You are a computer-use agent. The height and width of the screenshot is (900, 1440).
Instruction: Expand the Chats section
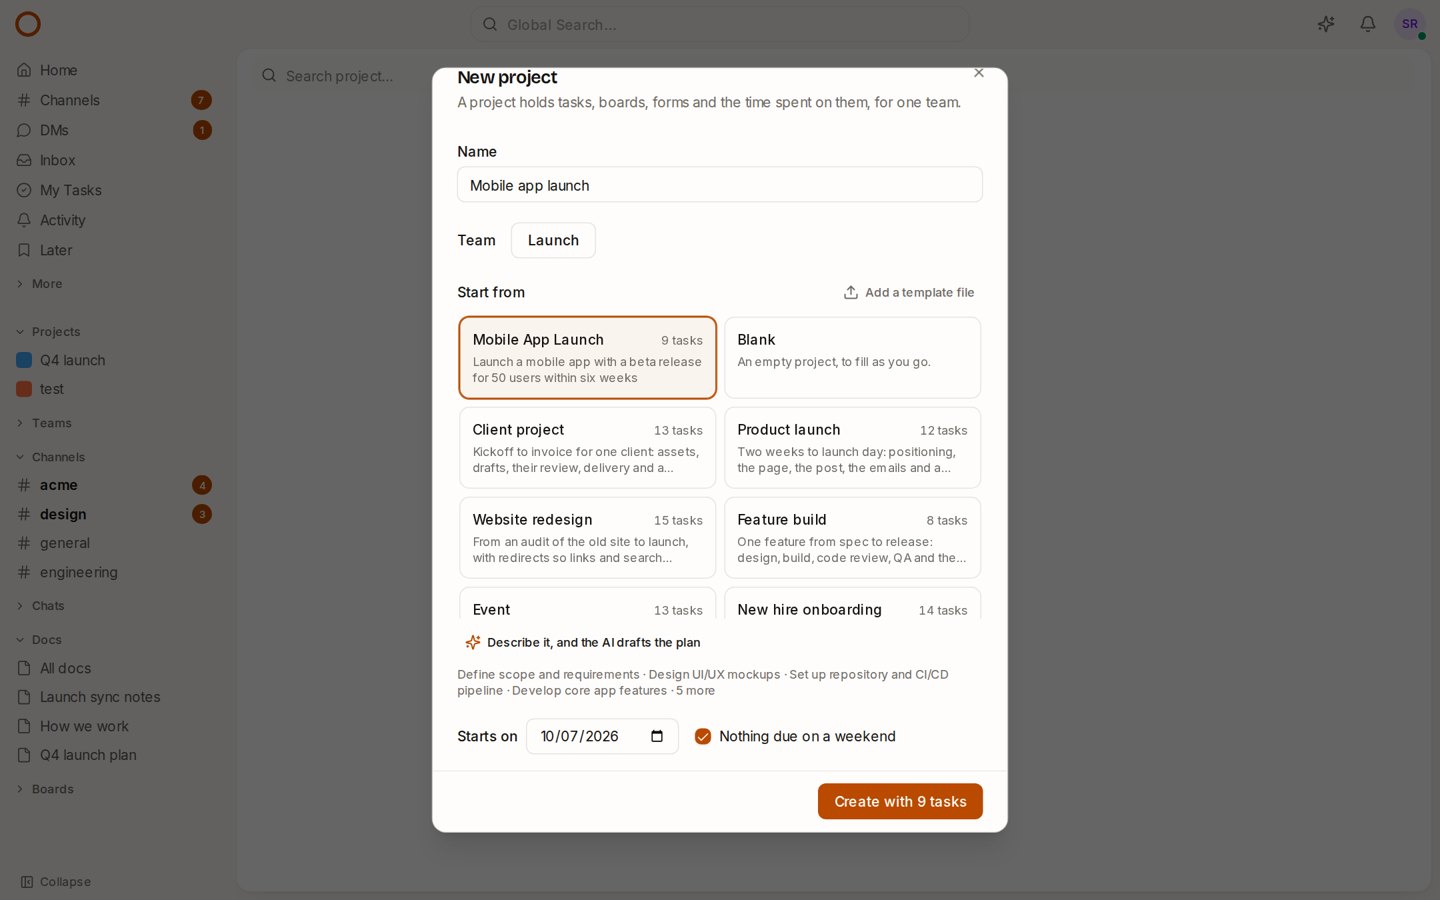point(40,606)
